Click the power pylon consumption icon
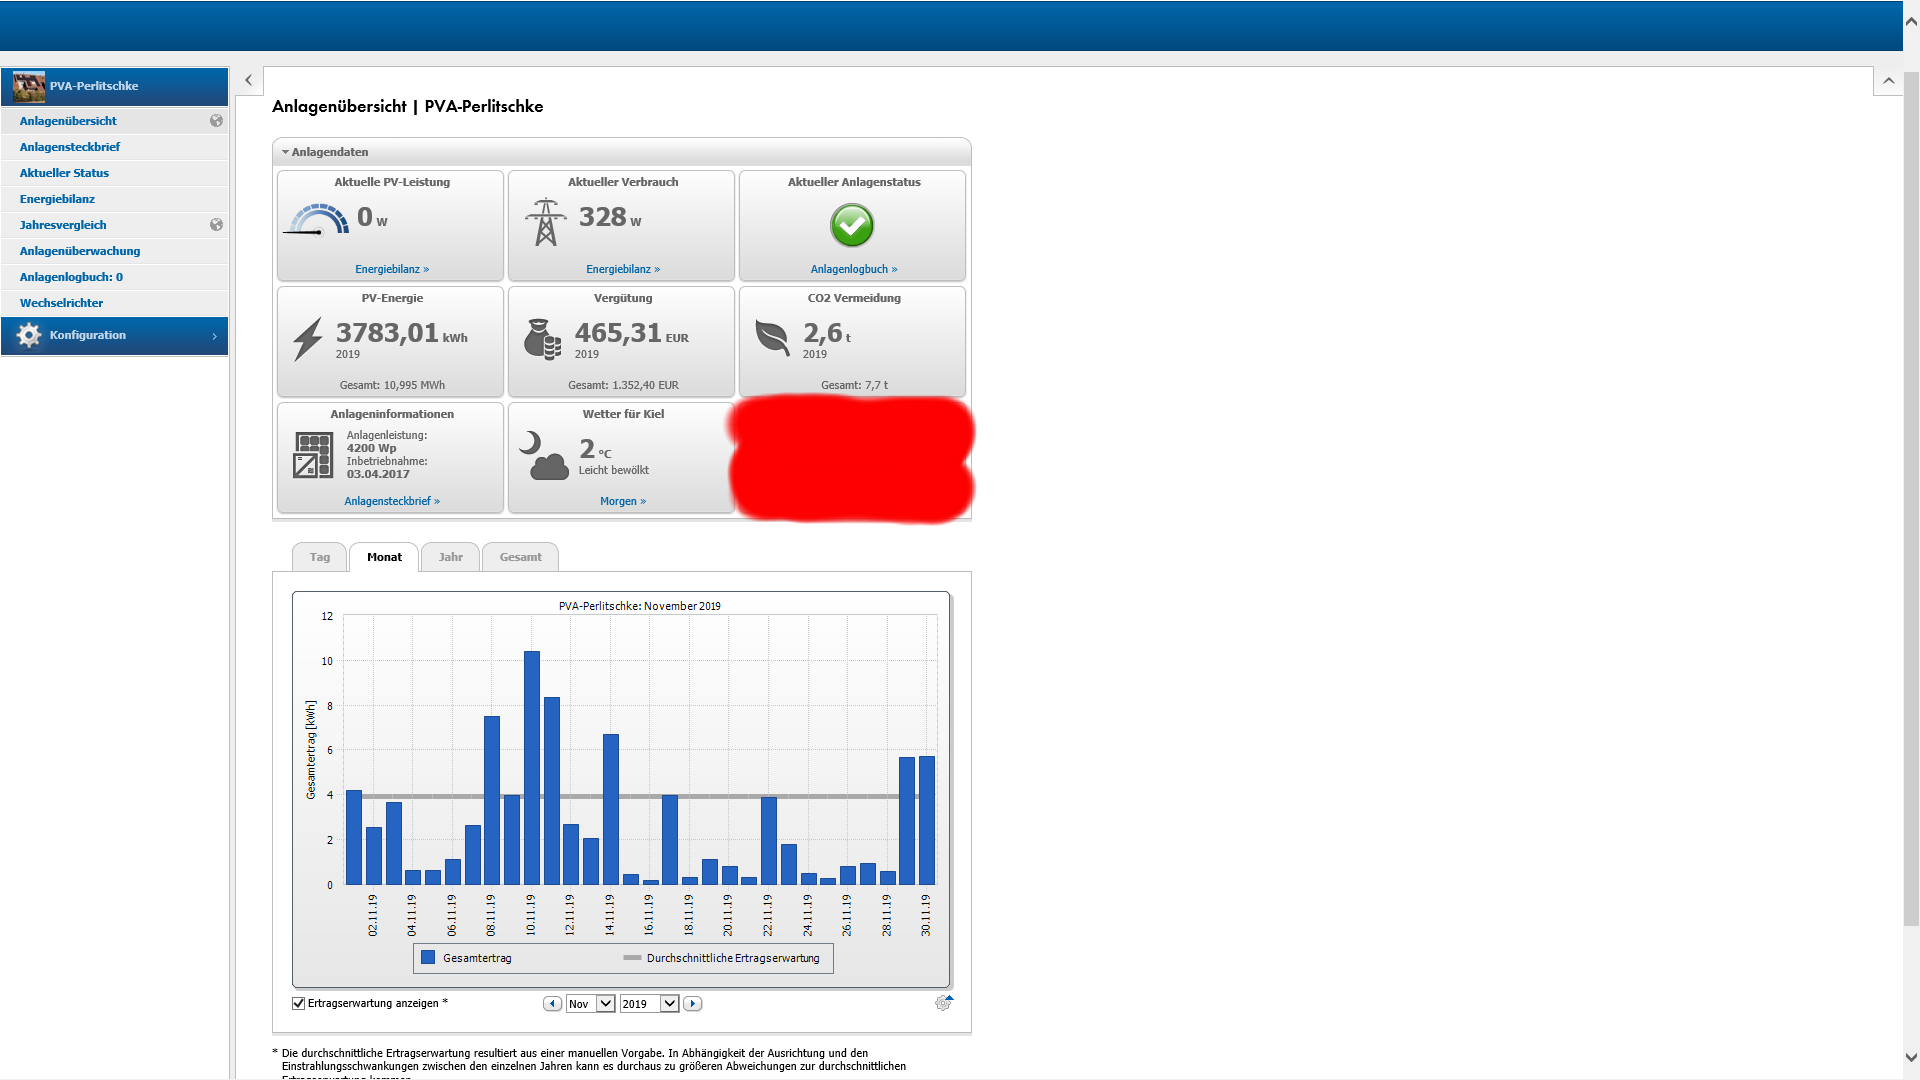This screenshot has height=1080, width=1920. point(545,222)
